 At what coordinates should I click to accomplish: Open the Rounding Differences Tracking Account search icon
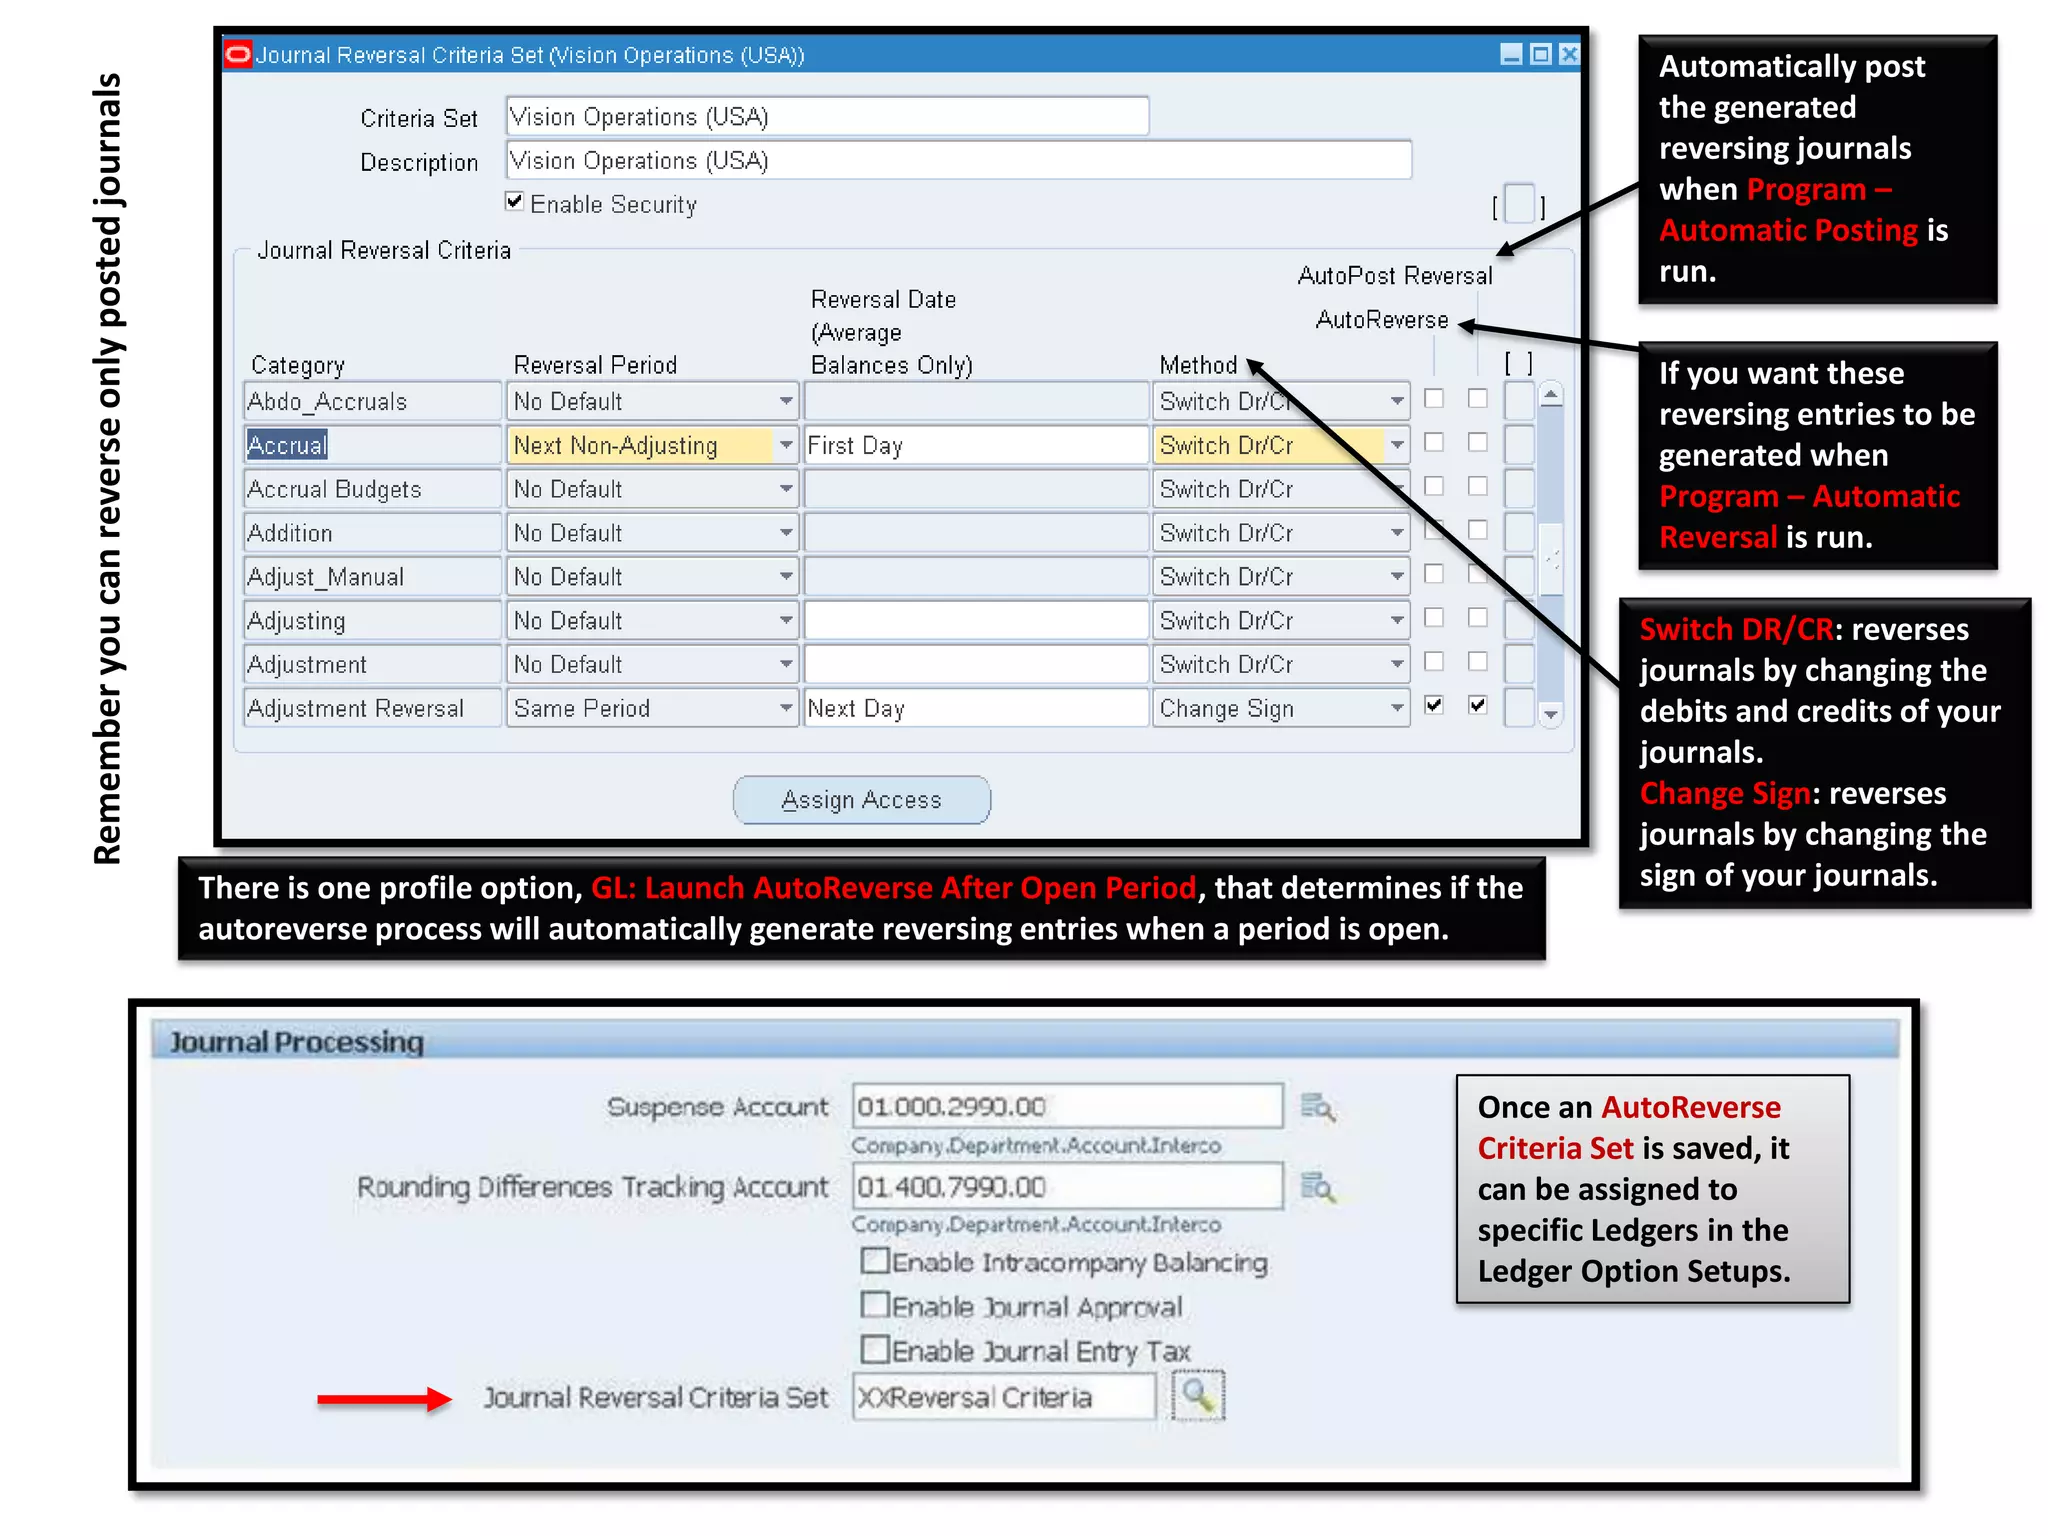[1317, 1187]
